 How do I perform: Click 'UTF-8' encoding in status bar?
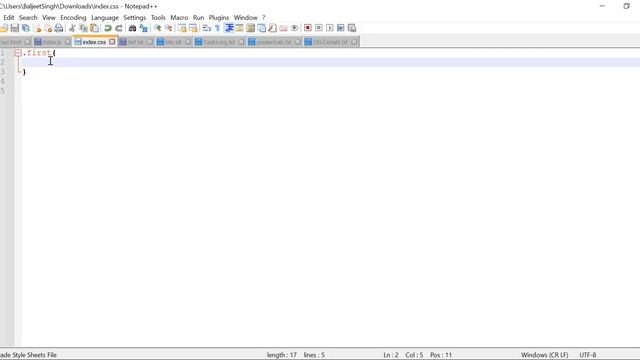588,355
